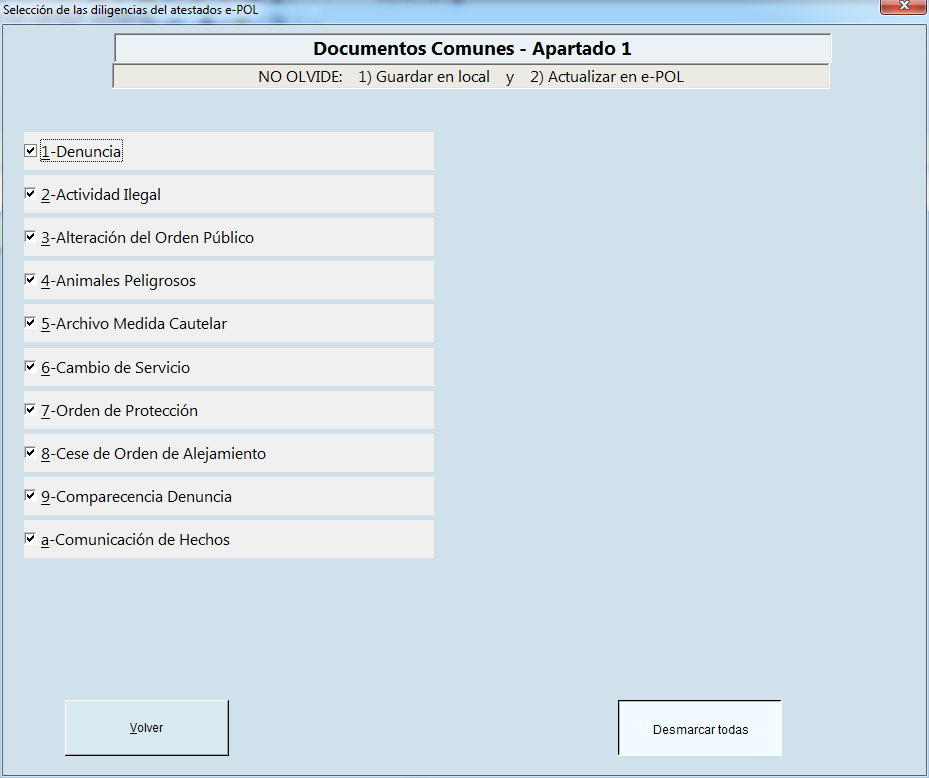This screenshot has width=929, height=778.
Task: Disable a-Comunicación de Hechos checkbox
Action: [x=31, y=539]
